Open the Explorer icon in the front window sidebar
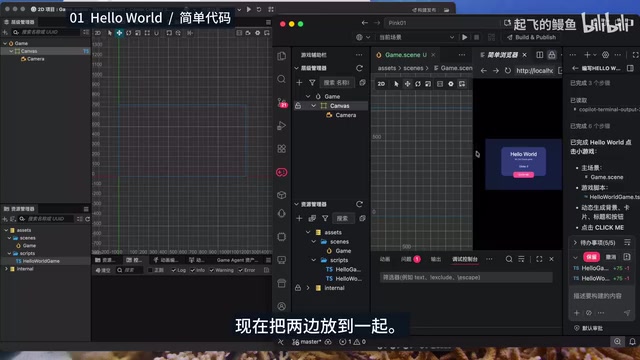Viewport: 640px width, 360px height. 282,56
